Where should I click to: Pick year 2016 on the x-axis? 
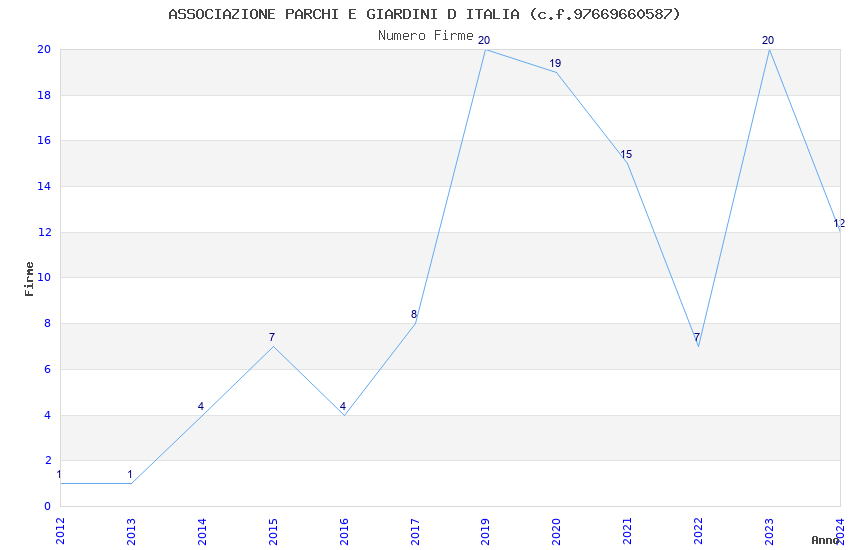pos(344,531)
